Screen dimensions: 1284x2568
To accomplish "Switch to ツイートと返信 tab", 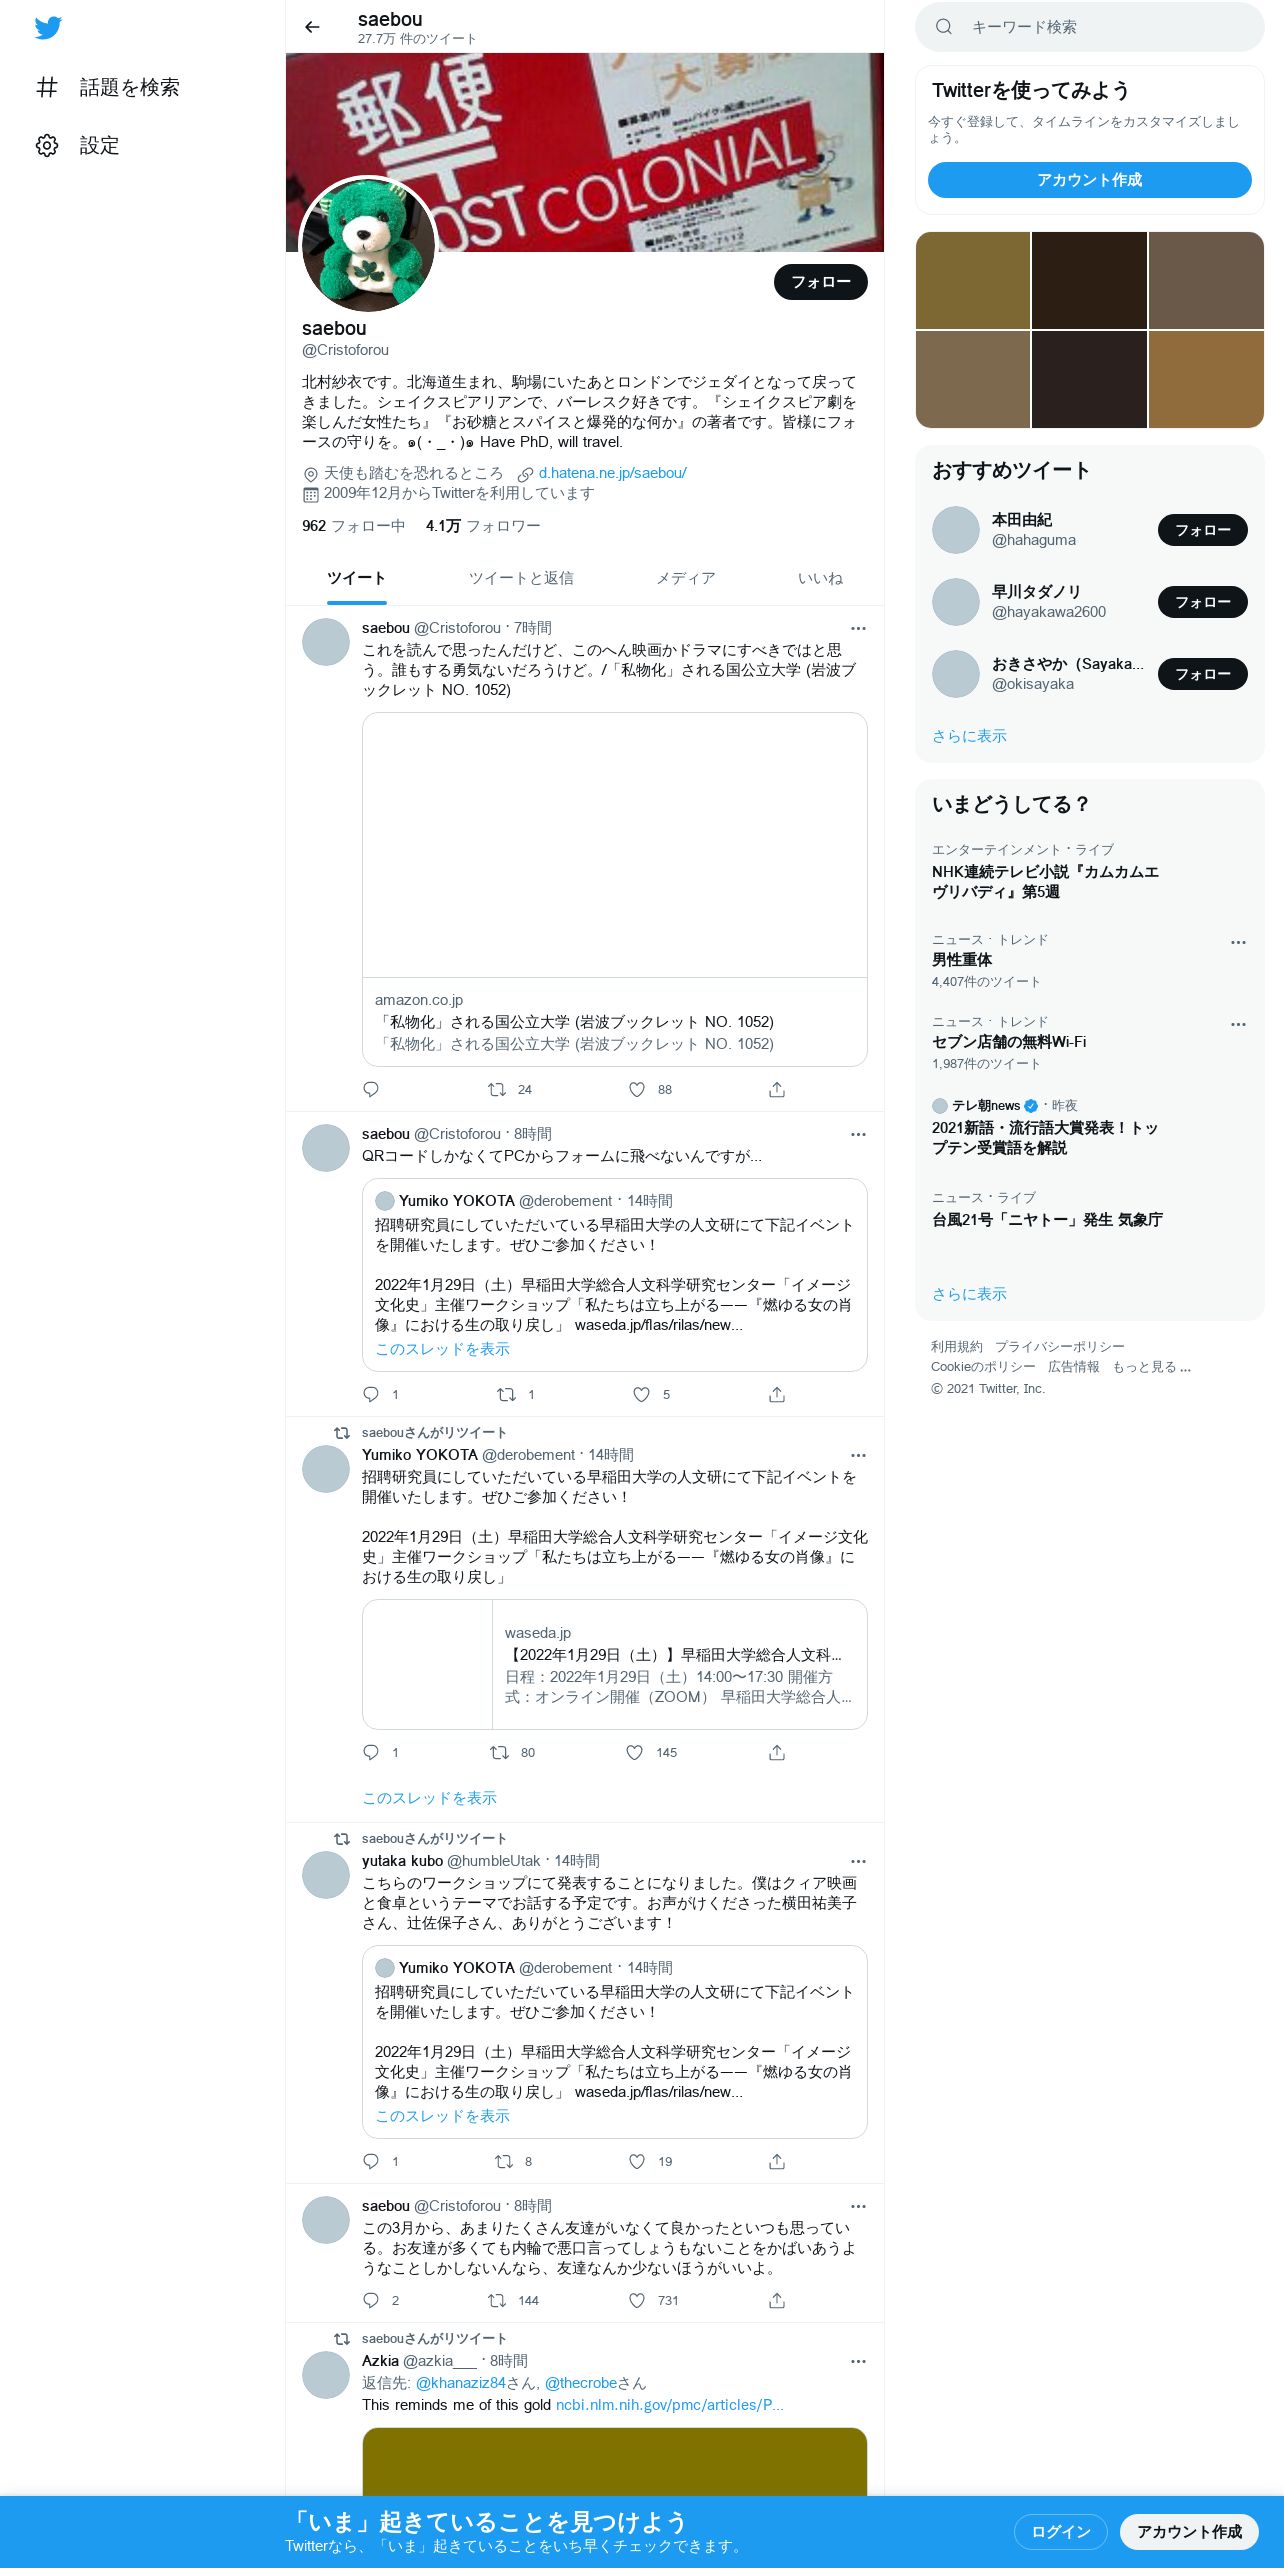I will tap(521, 578).
